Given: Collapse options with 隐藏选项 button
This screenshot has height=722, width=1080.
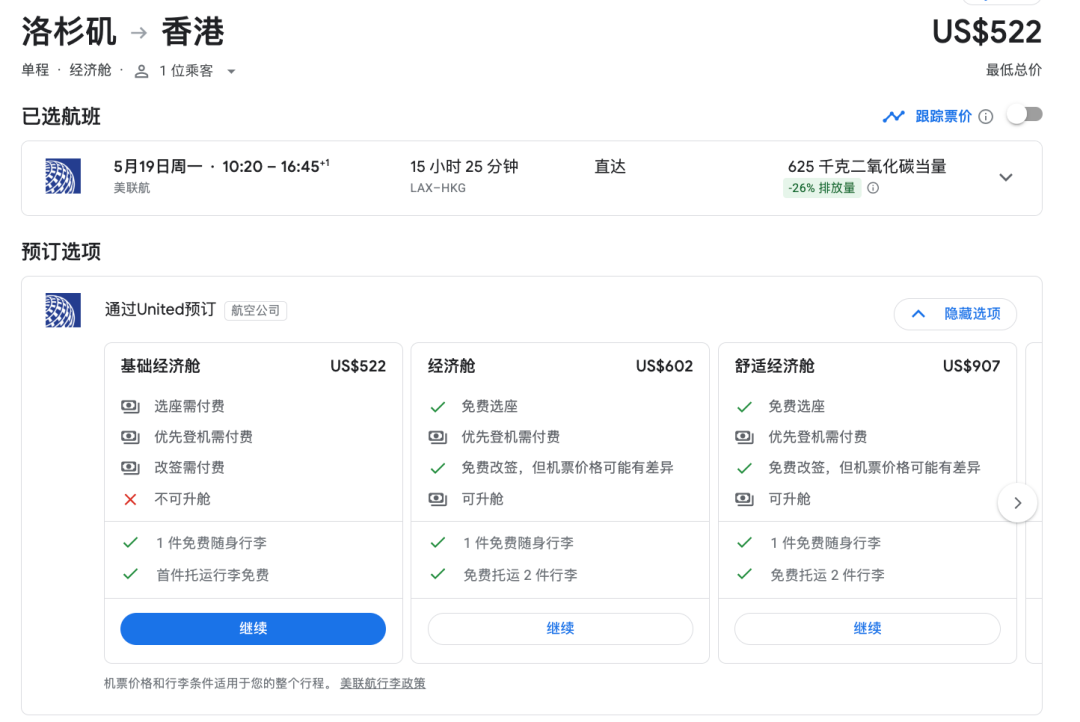Looking at the screenshot, I should [x=955, y=314].
